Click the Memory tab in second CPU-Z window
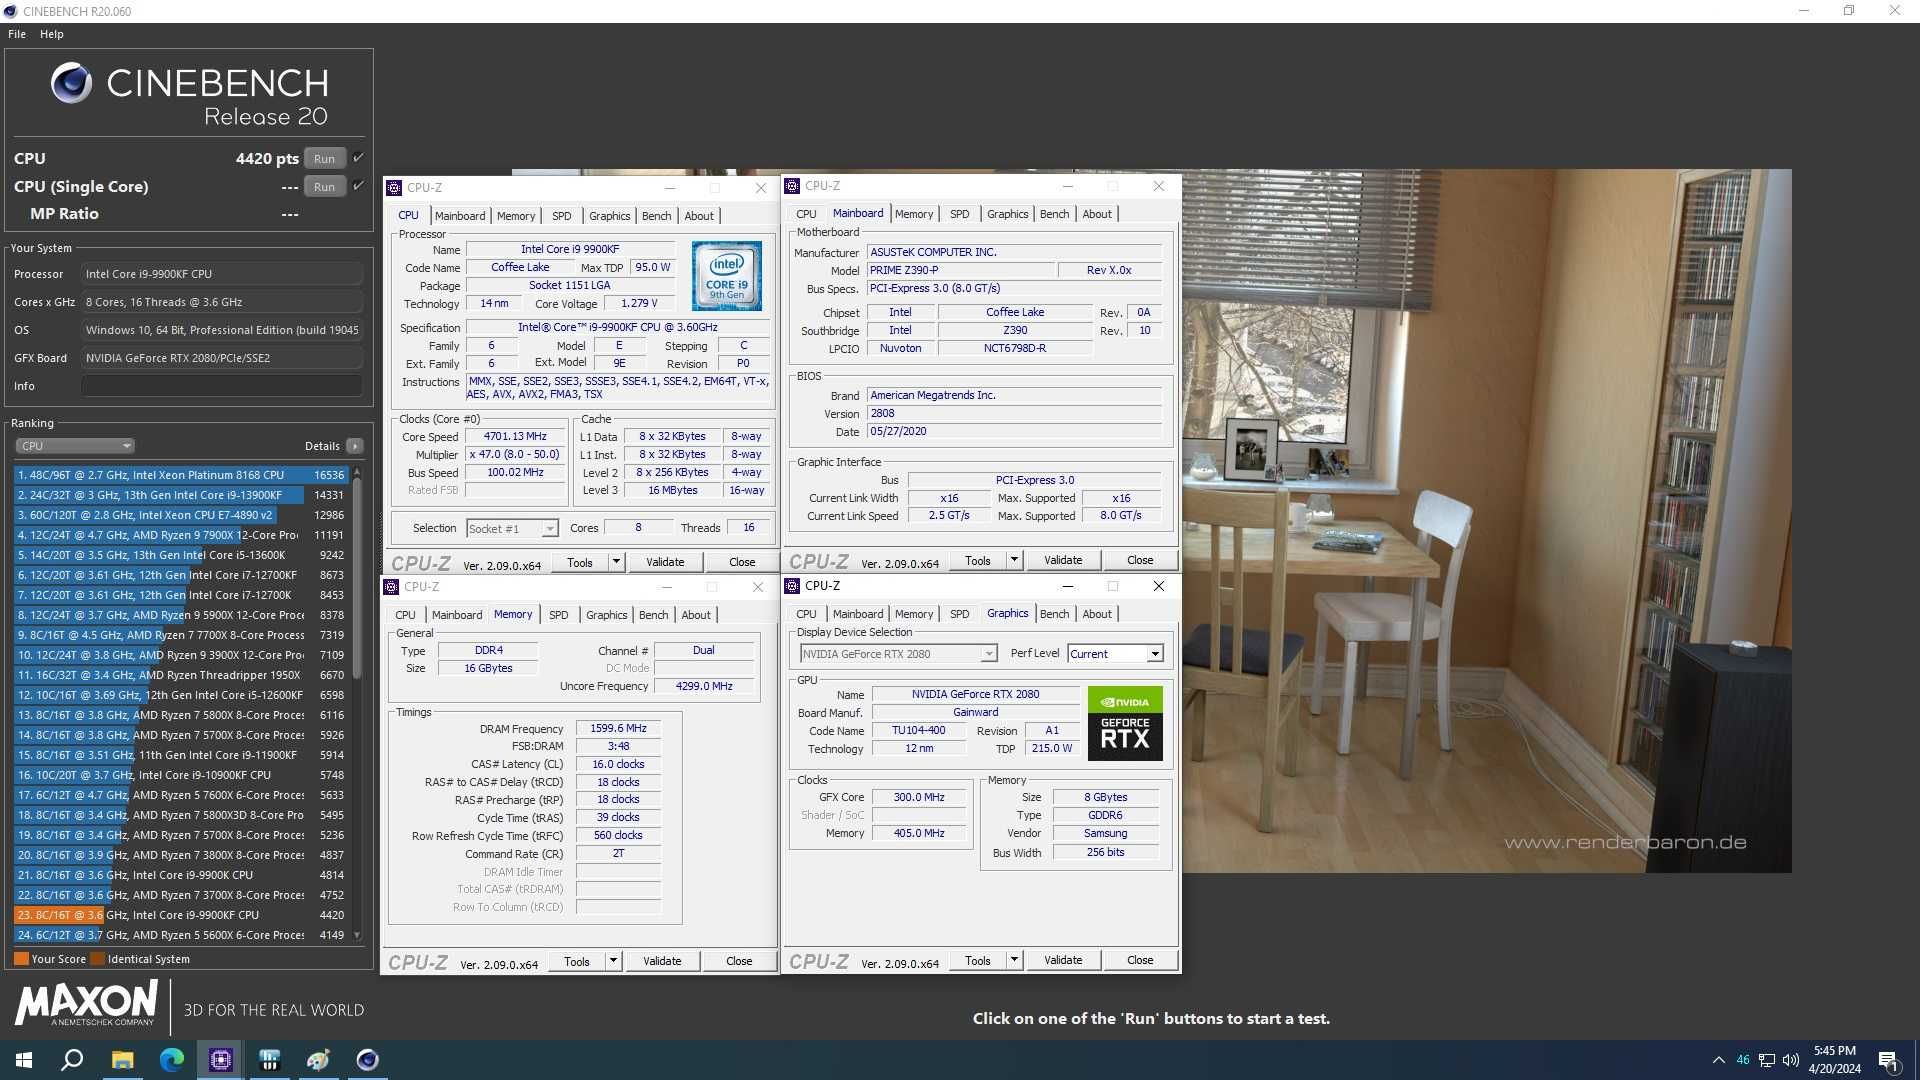The image size is (1920, 1080). 913,214
